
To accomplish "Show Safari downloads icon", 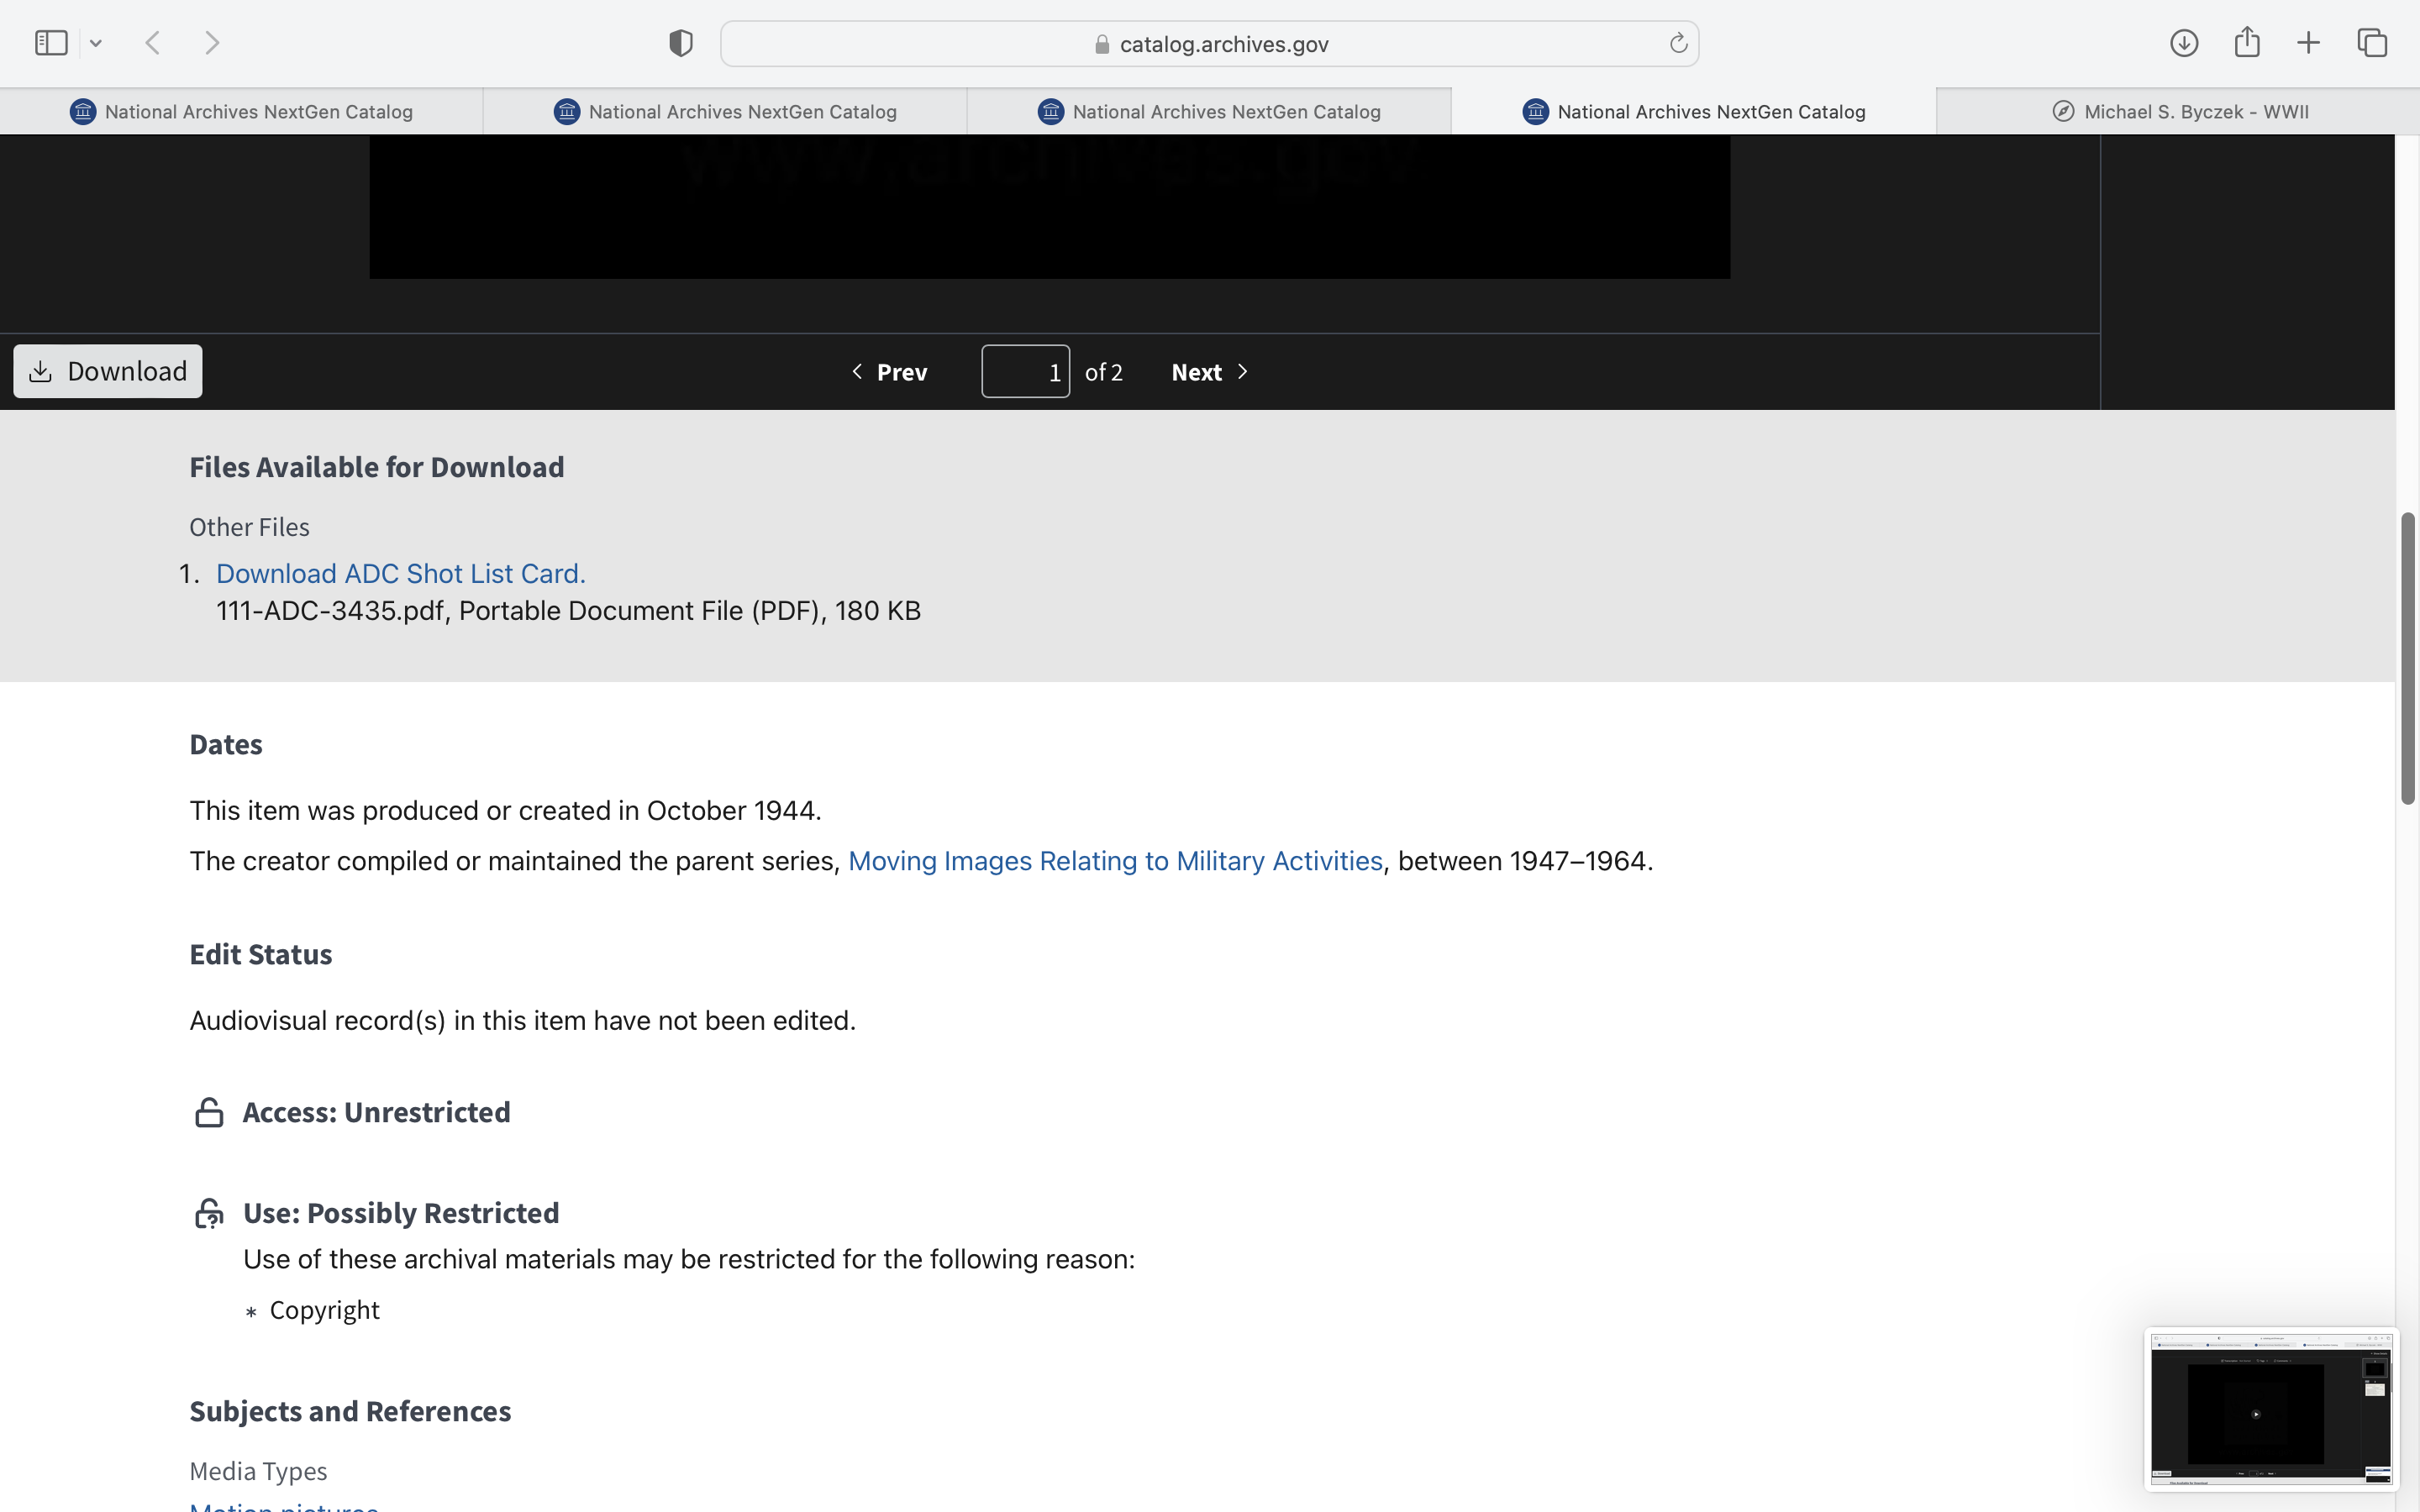I will tap(2184, 43).
